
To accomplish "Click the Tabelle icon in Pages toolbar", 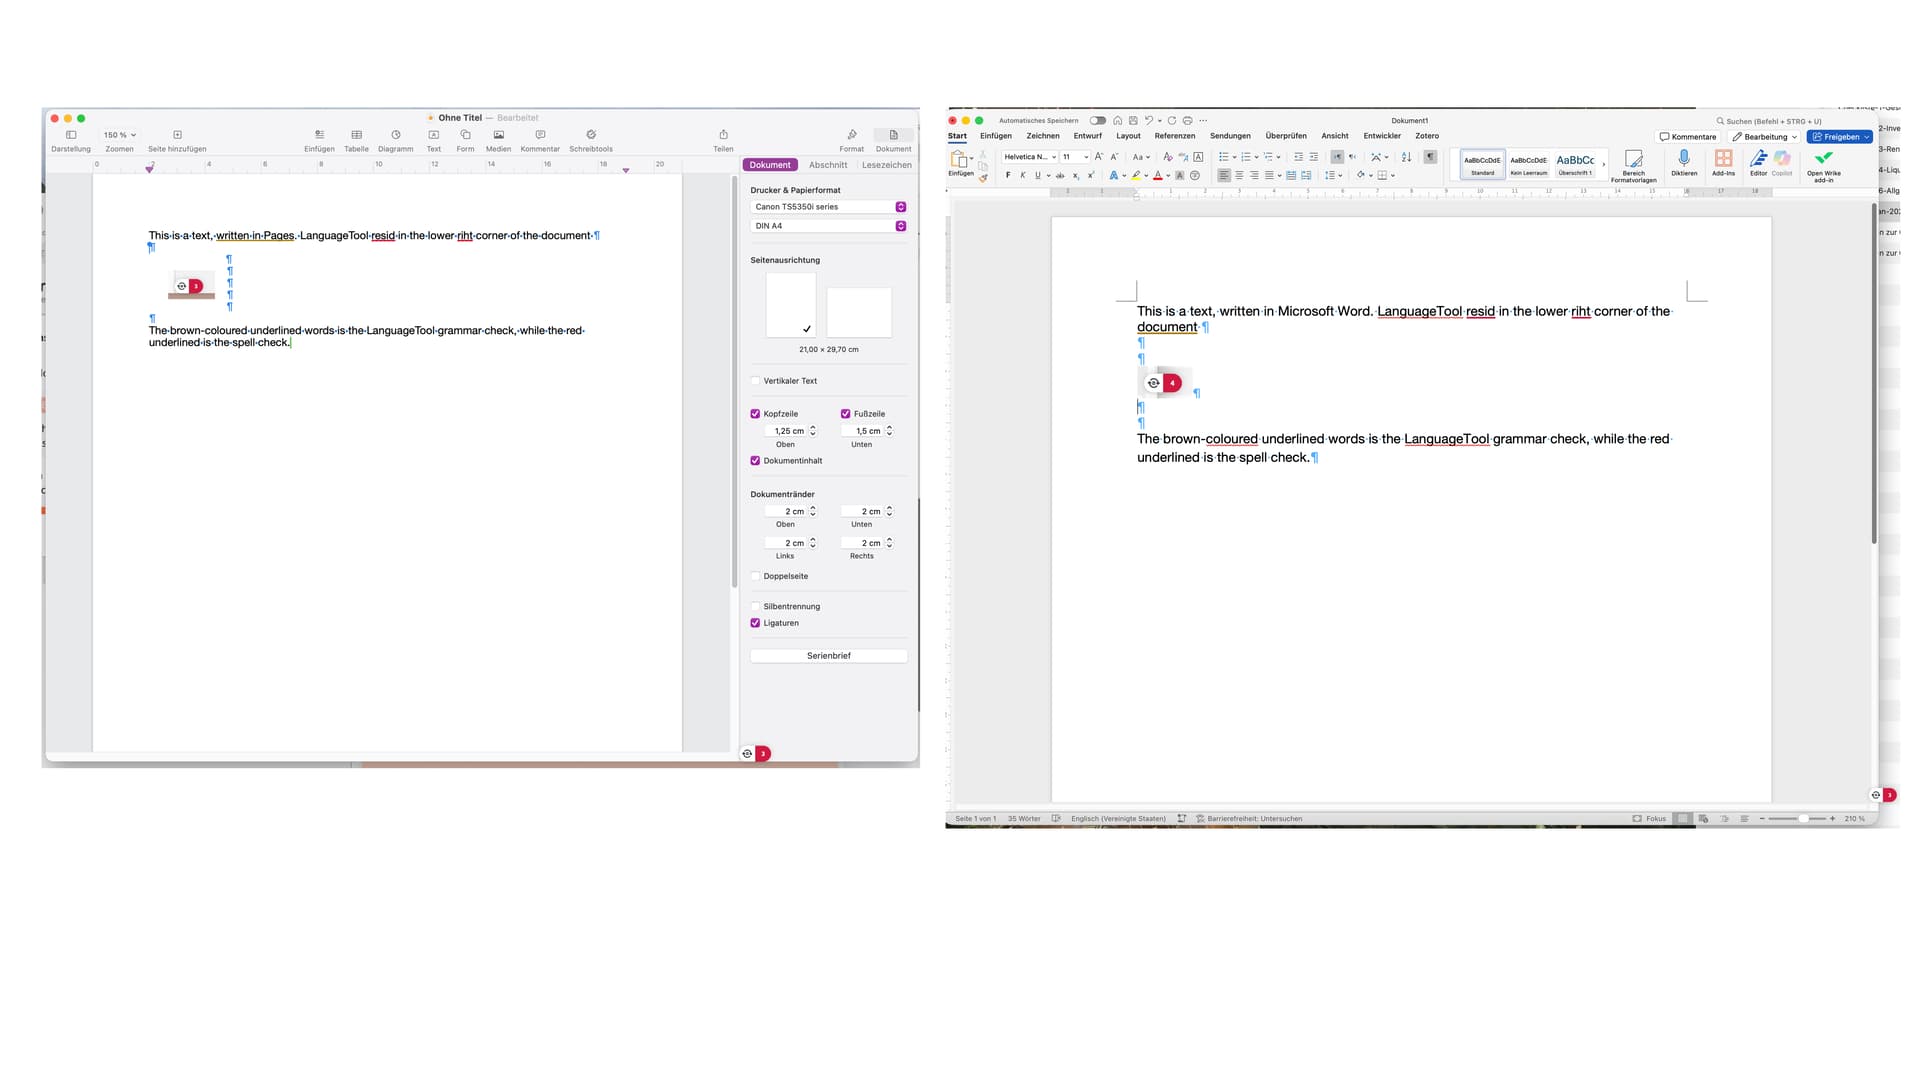I will tap(356, 135).
